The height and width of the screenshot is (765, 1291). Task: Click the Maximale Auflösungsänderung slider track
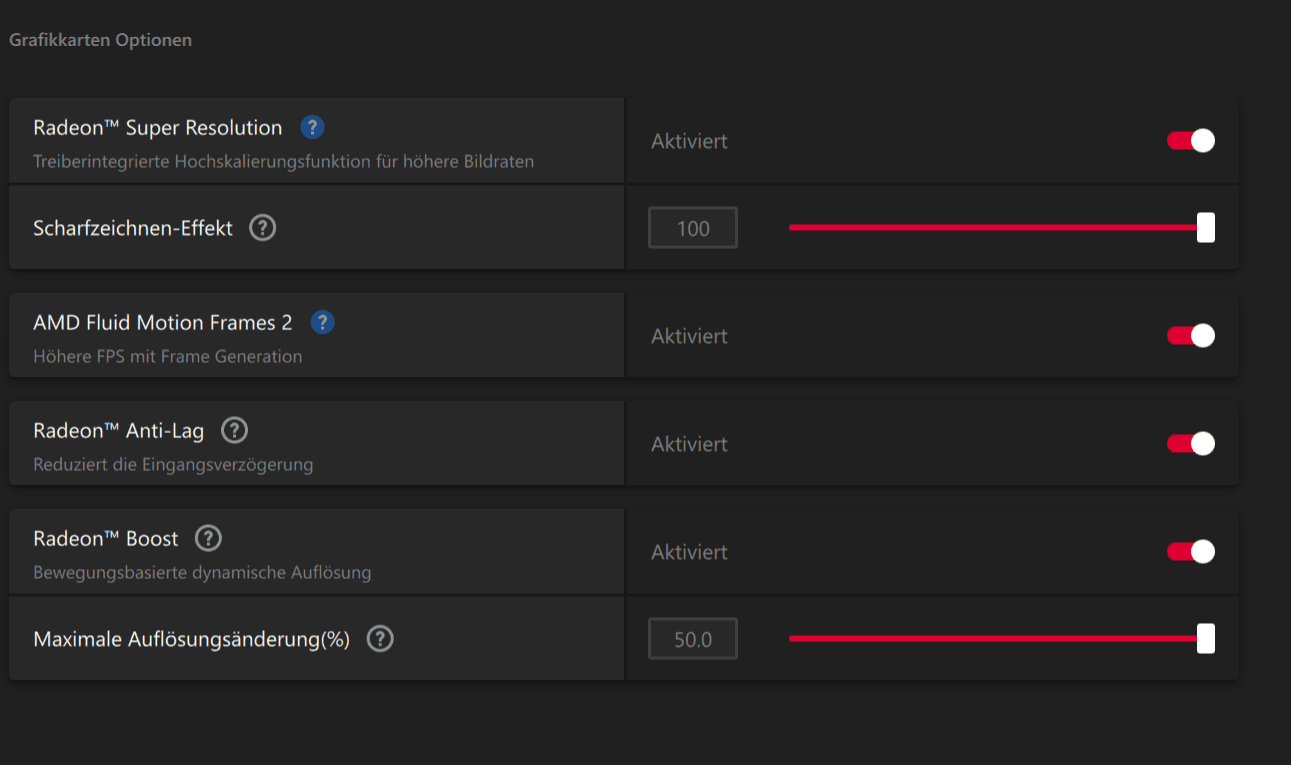[1001, 638]
